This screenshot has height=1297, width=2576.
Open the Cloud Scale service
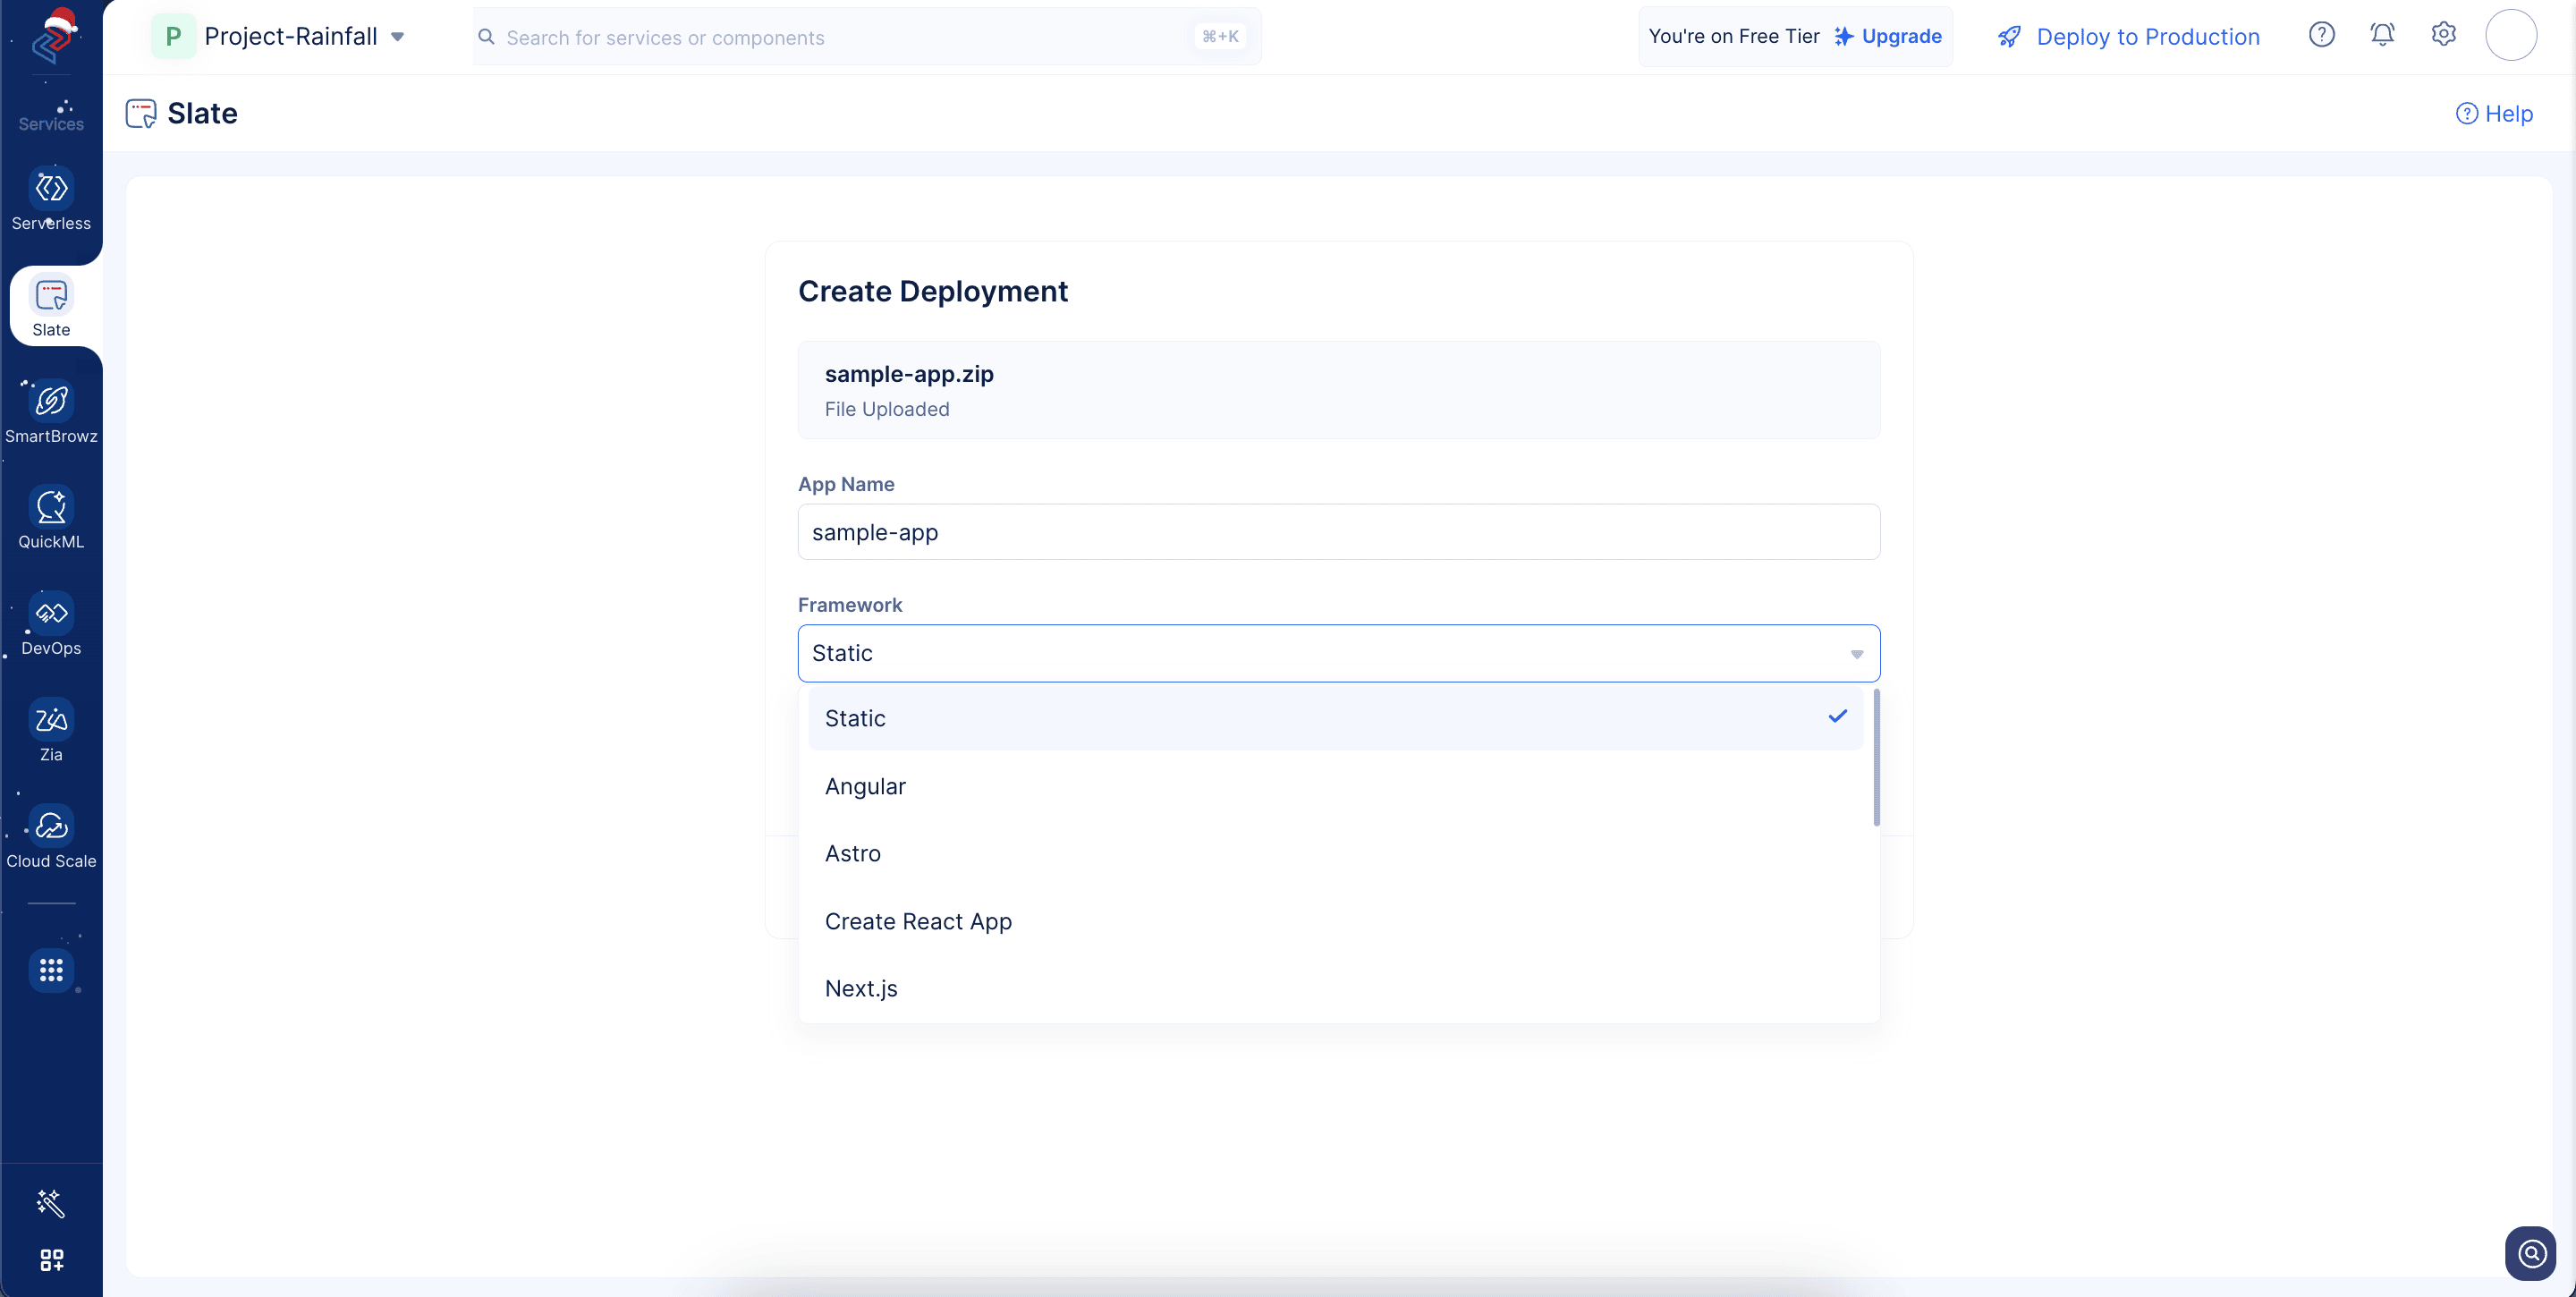51,838
